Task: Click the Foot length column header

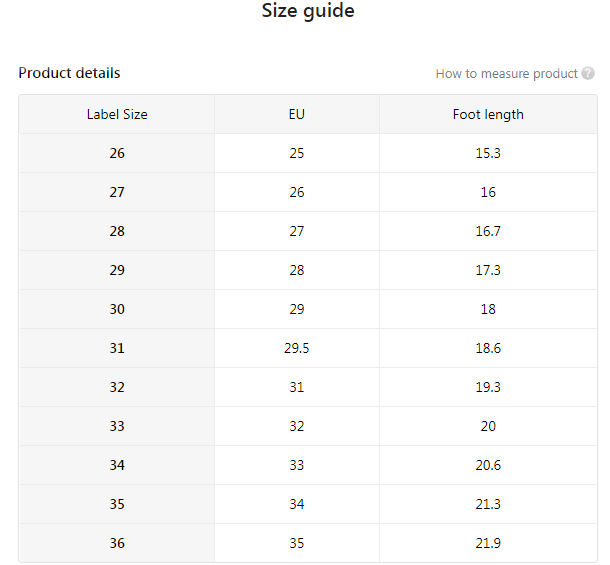Action: (x=488, y=115)
